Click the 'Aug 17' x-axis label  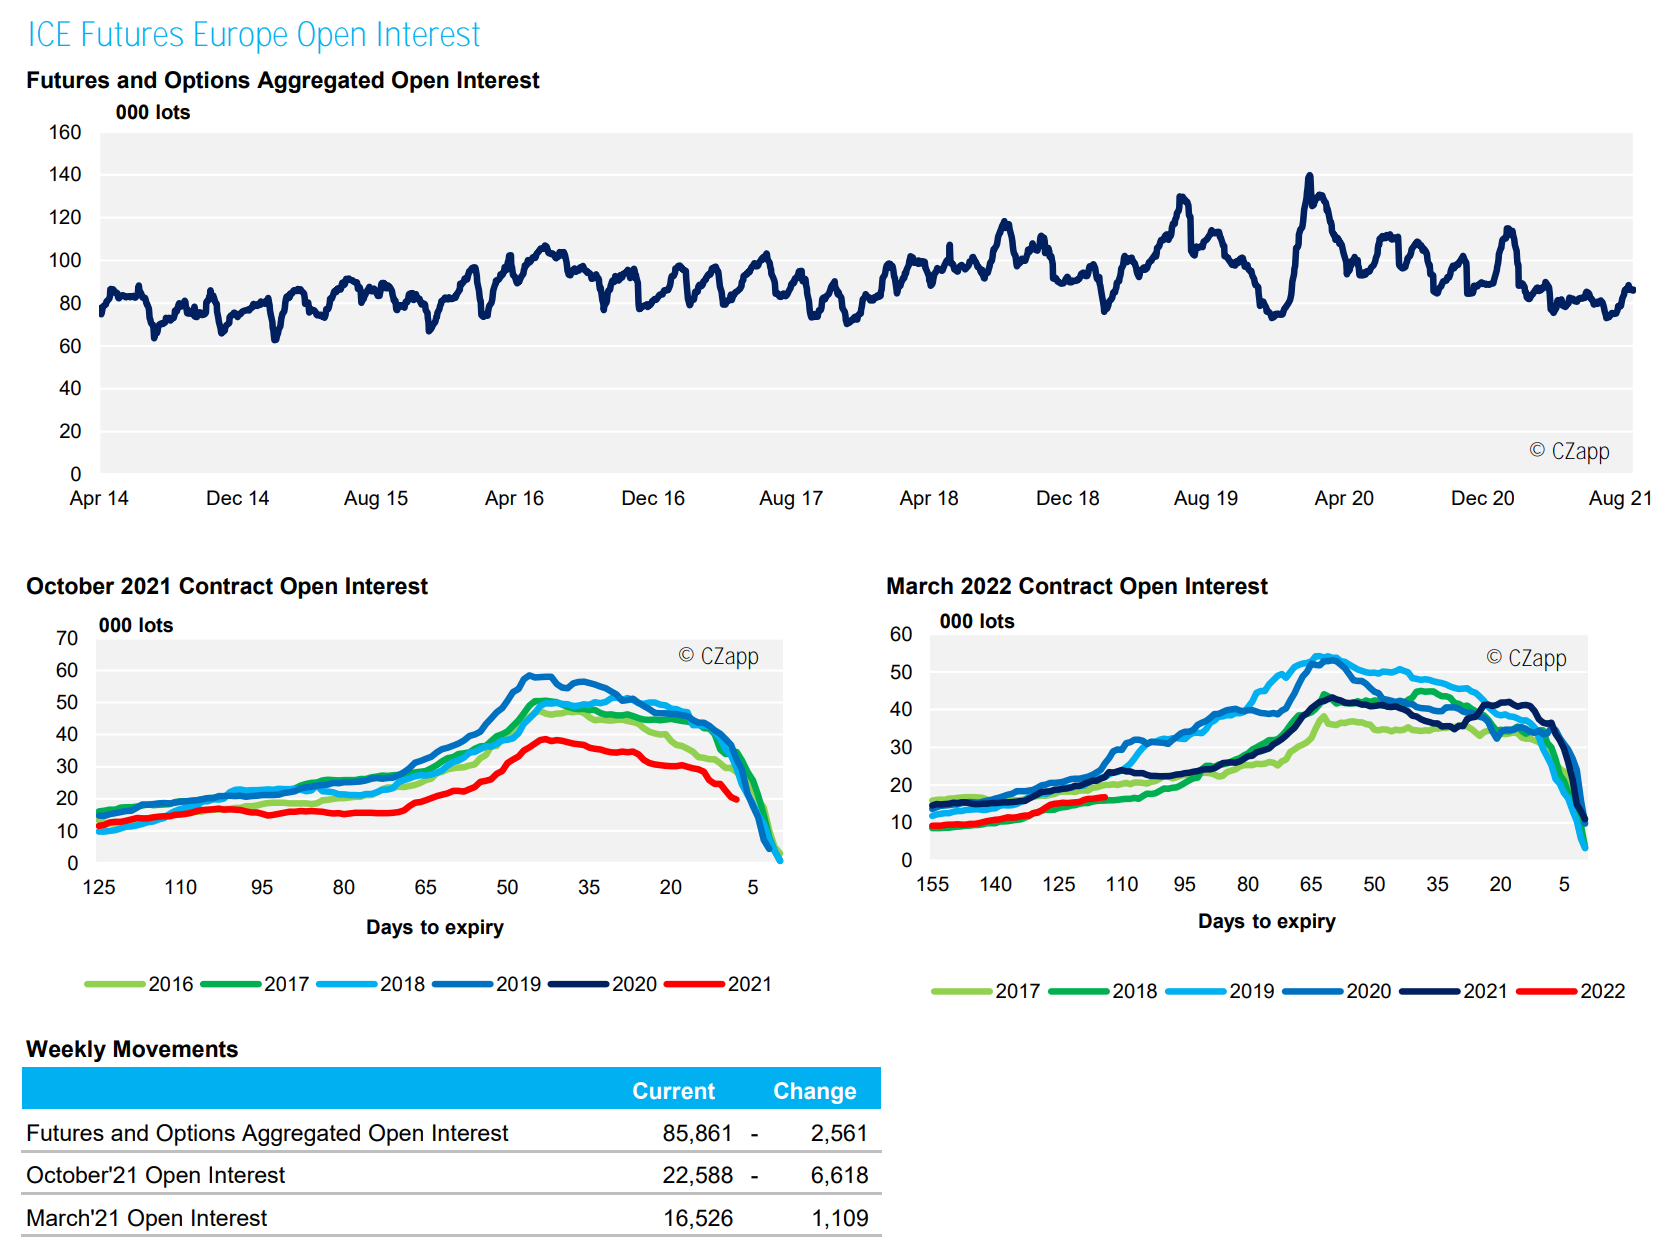(x=791, y=498)
